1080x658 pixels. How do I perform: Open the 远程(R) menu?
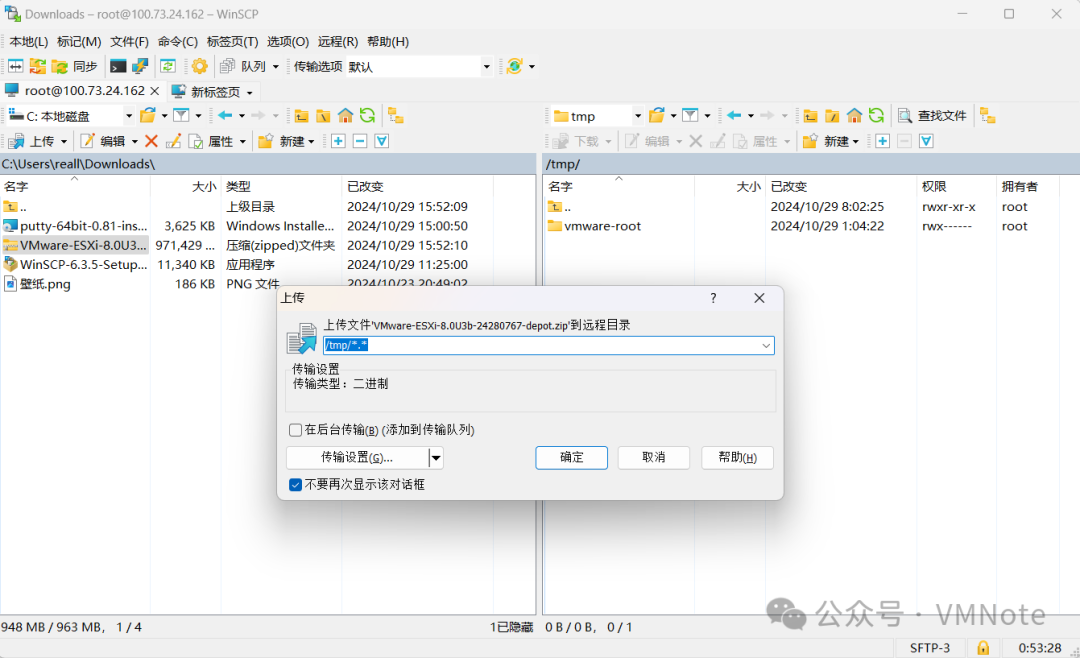pyautogui.click(x=338, y=42)
